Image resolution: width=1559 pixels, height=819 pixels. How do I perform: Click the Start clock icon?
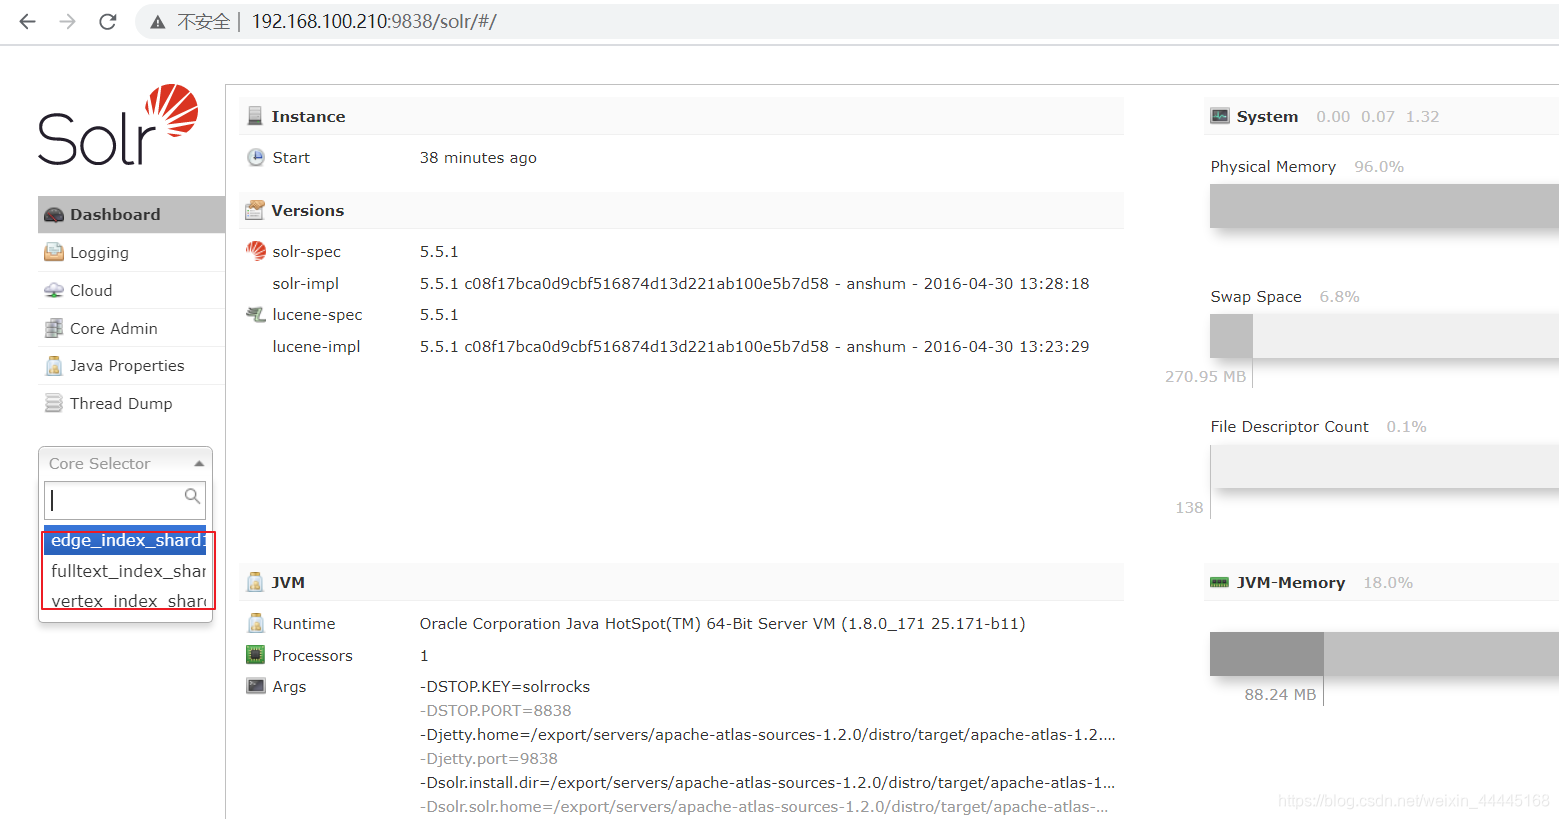(x=256, y=158)
